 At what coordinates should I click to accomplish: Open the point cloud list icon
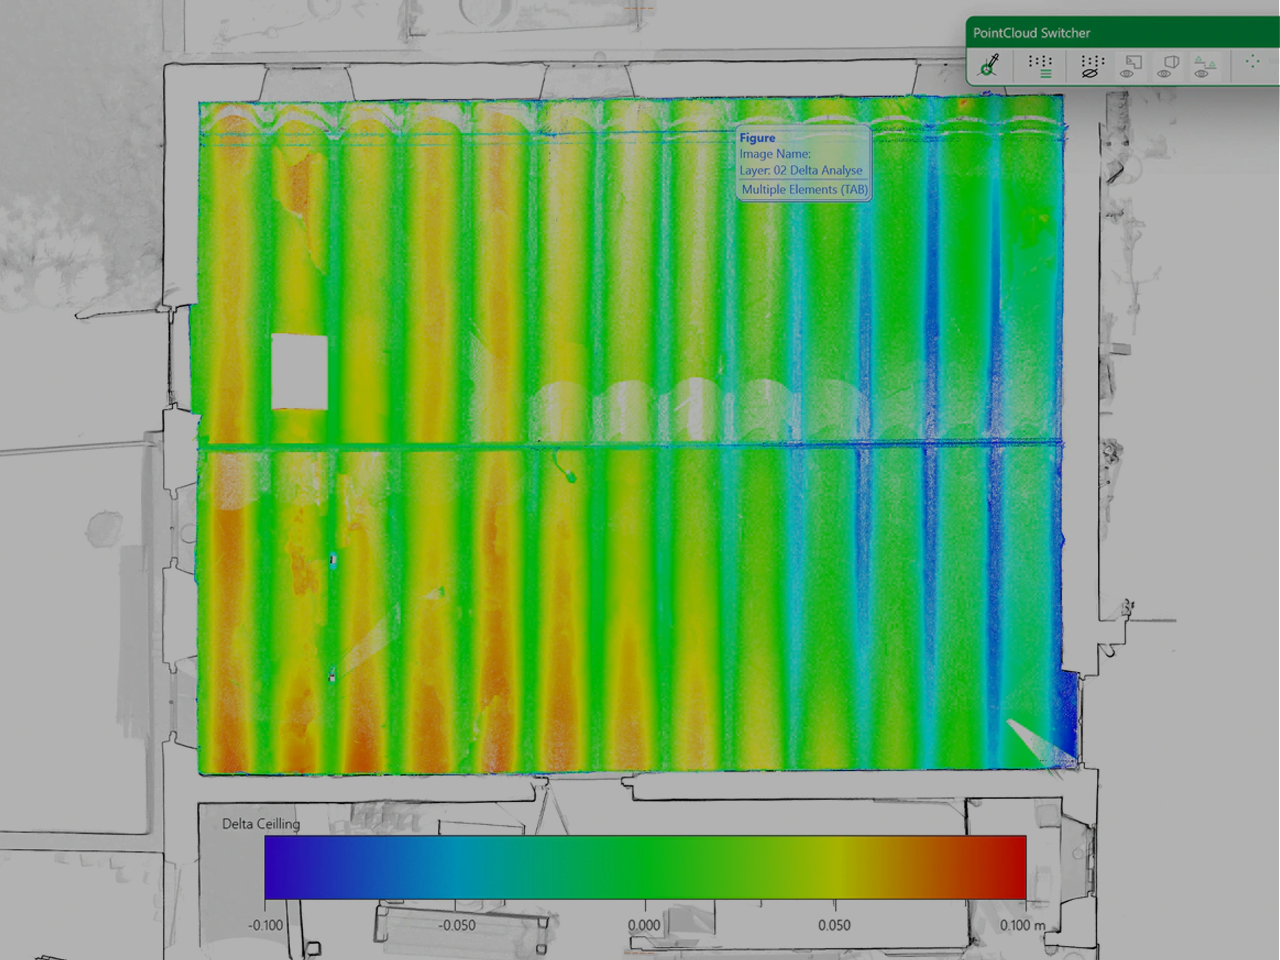tap(1040, 66)
